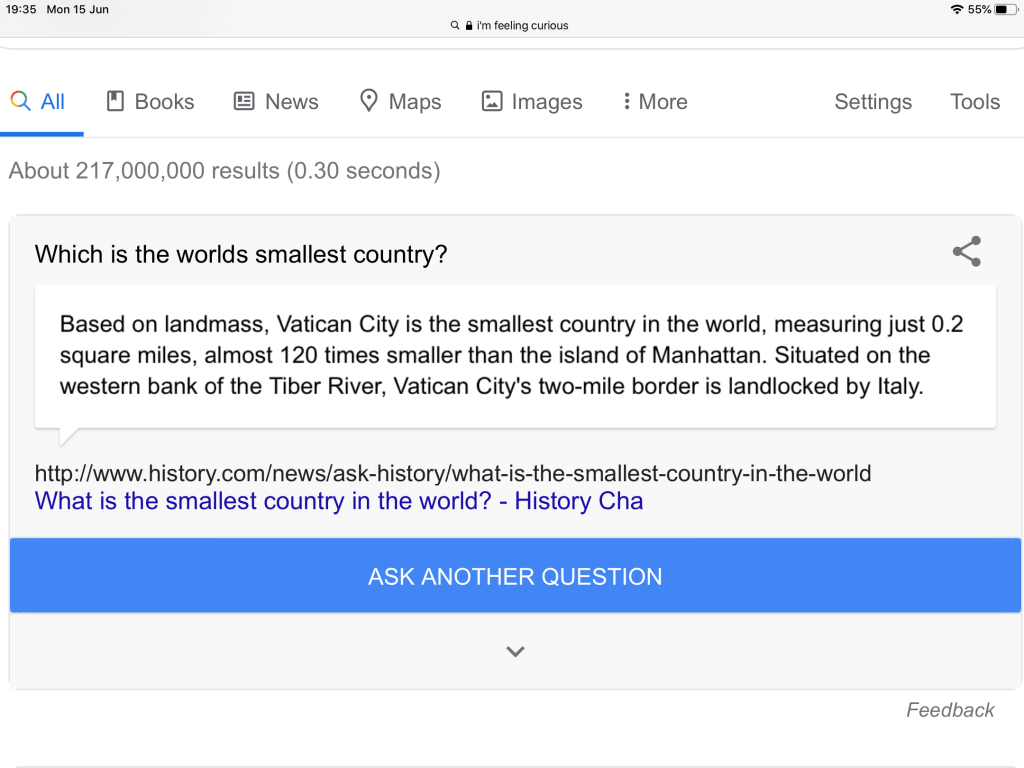Tap the Wi-Fi icon in the status bar
This screenshot has width=1024, height=768.
(957, 9)
